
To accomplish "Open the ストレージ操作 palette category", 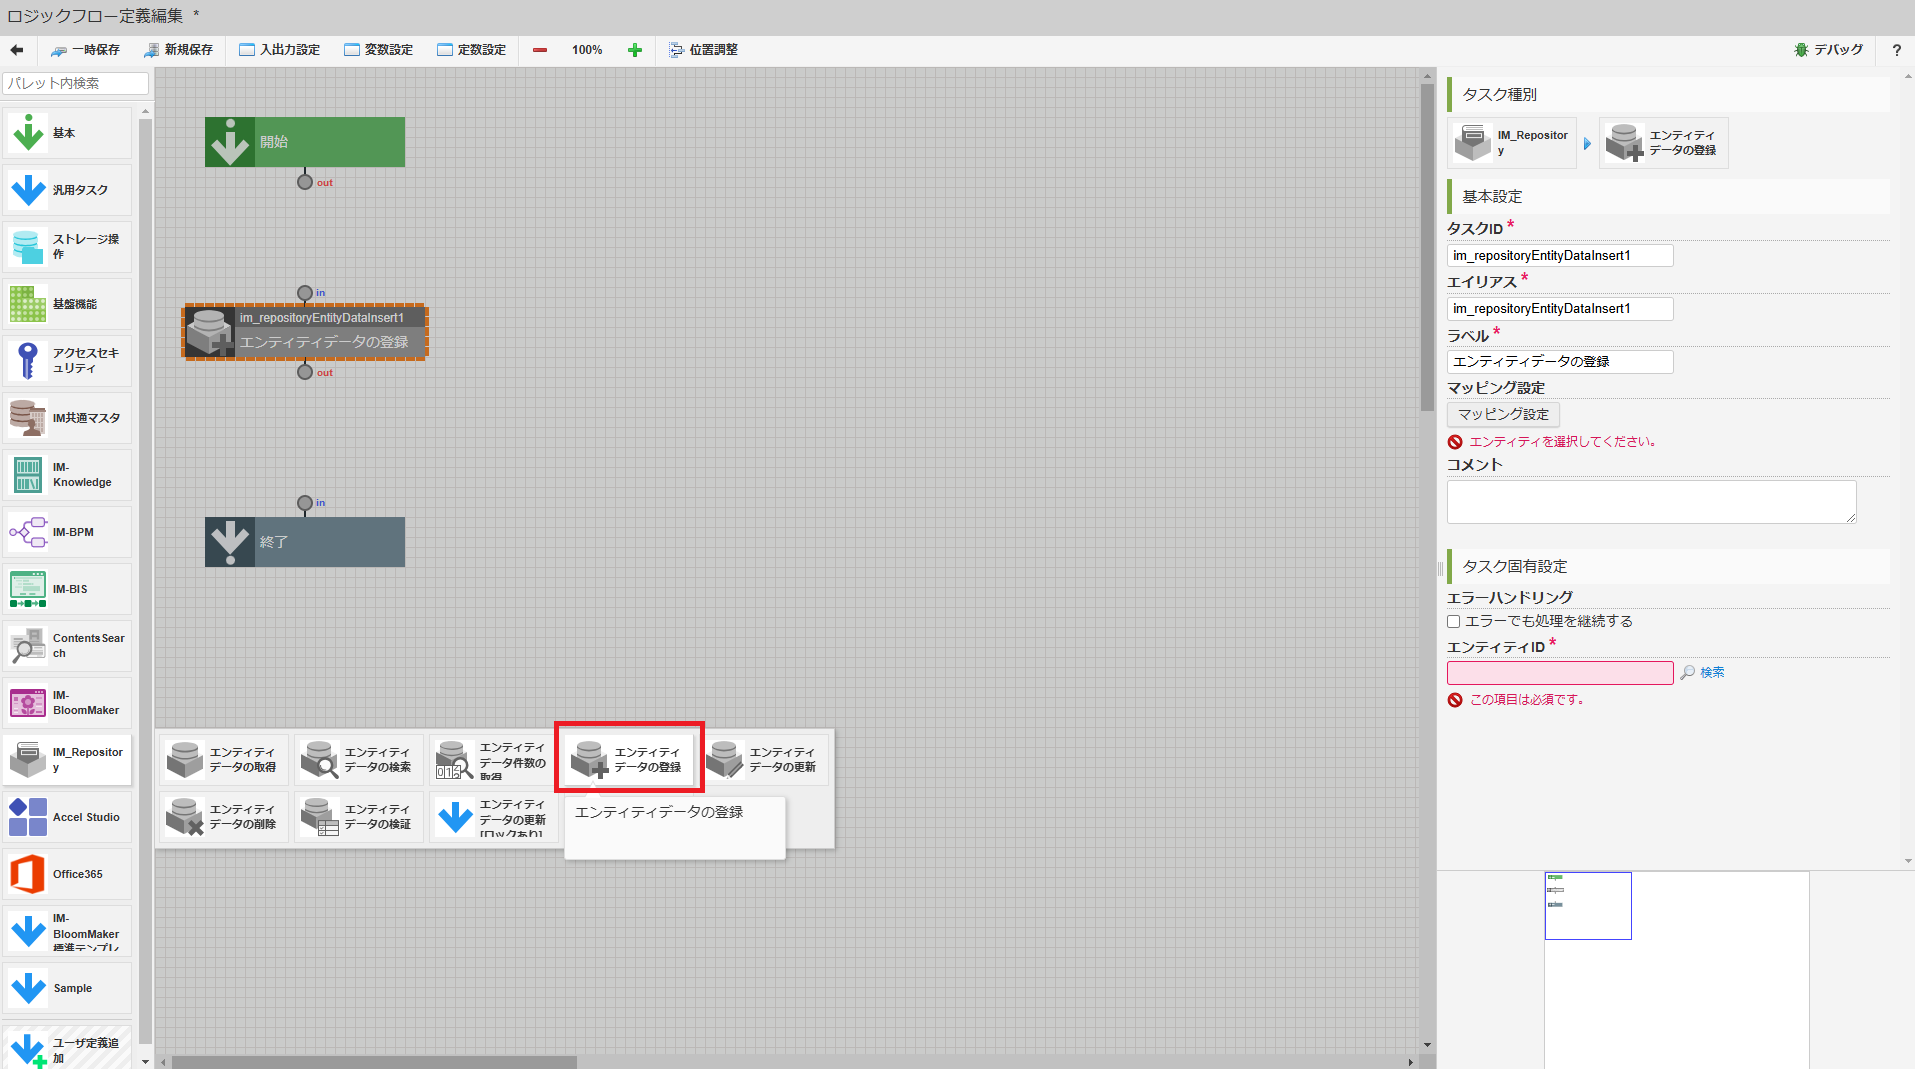I will click(x=67, y=246).
